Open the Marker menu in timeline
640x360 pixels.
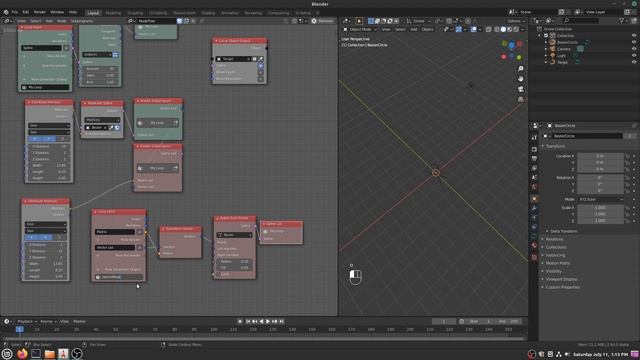pyautogui.click(x=79, y=322)
